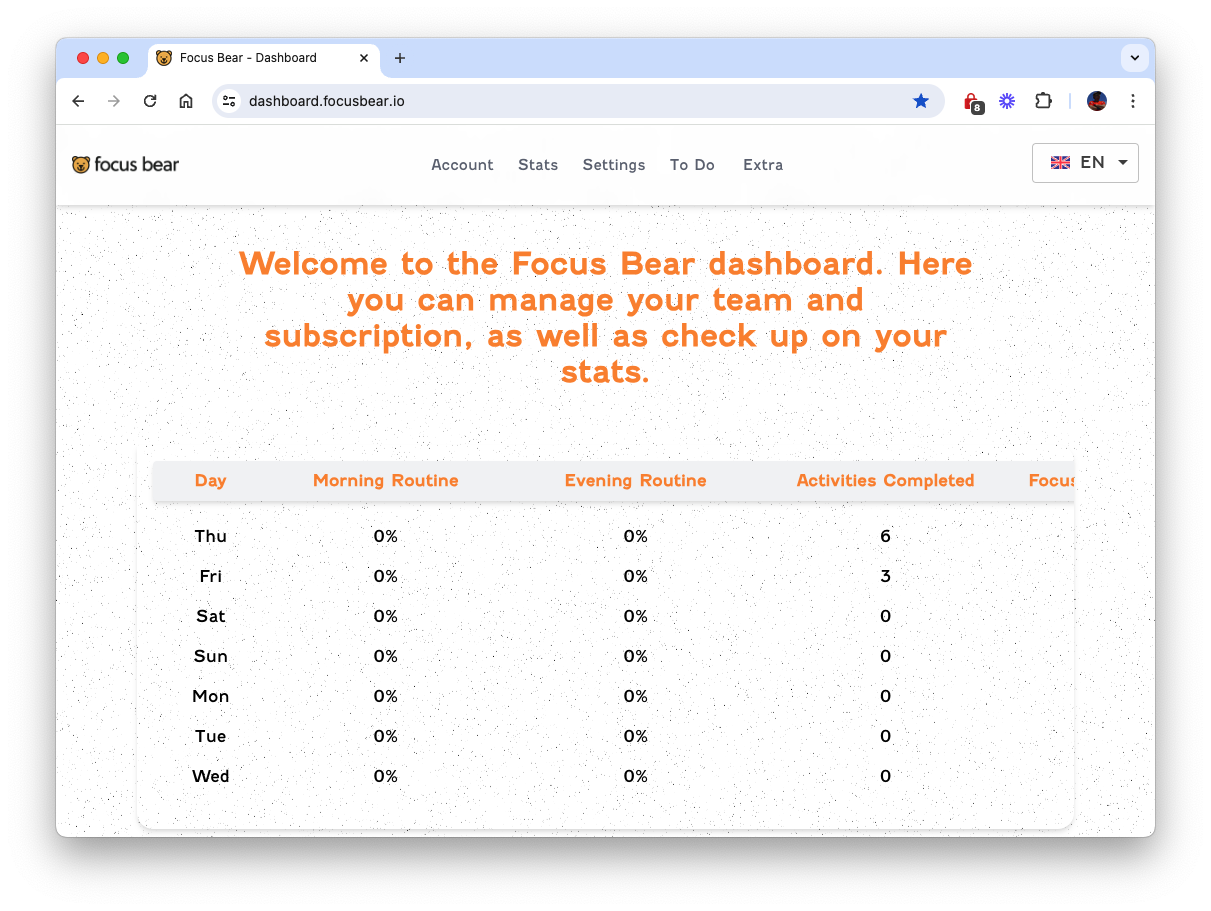
Task: Open the To Do menu
Action: tap(692, 165)
